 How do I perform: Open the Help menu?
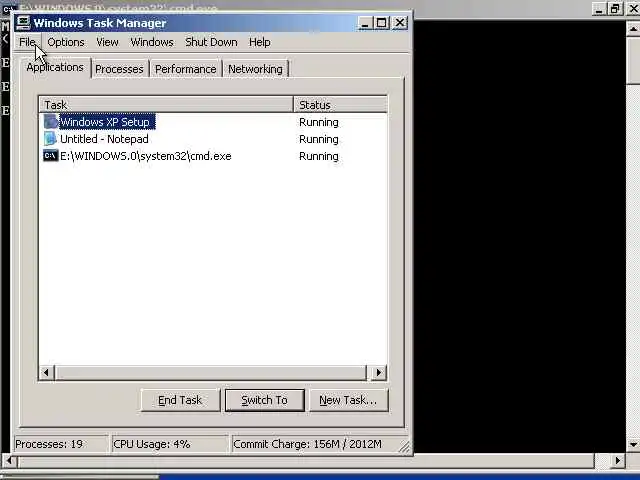[260, 42]
